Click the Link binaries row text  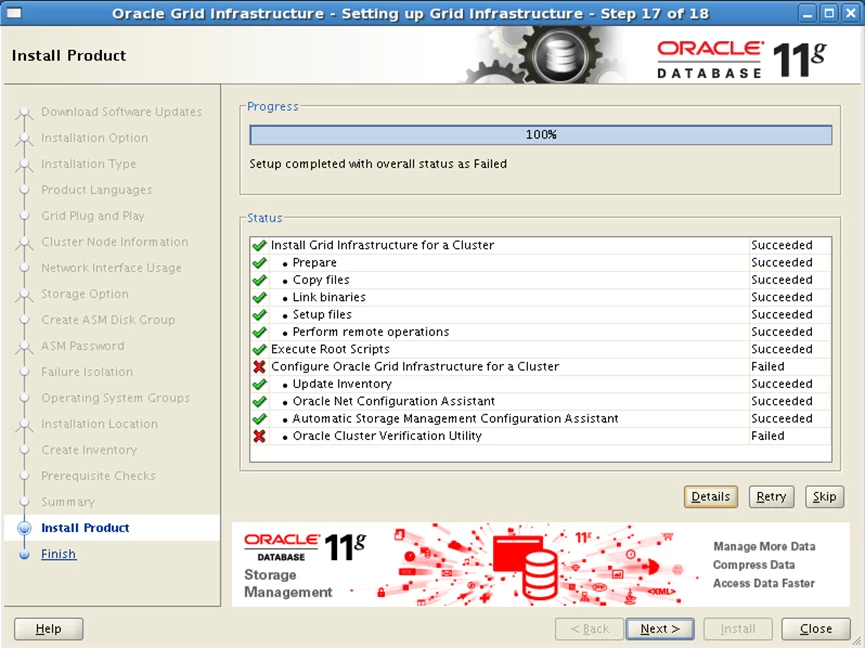tap(329, 297)
